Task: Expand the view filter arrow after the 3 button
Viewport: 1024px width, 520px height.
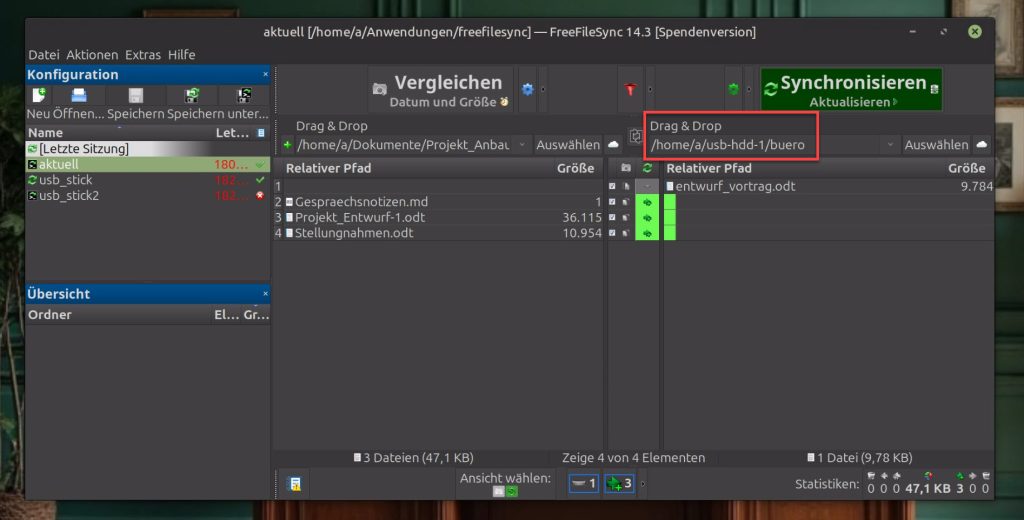Action: pos(643,484)
